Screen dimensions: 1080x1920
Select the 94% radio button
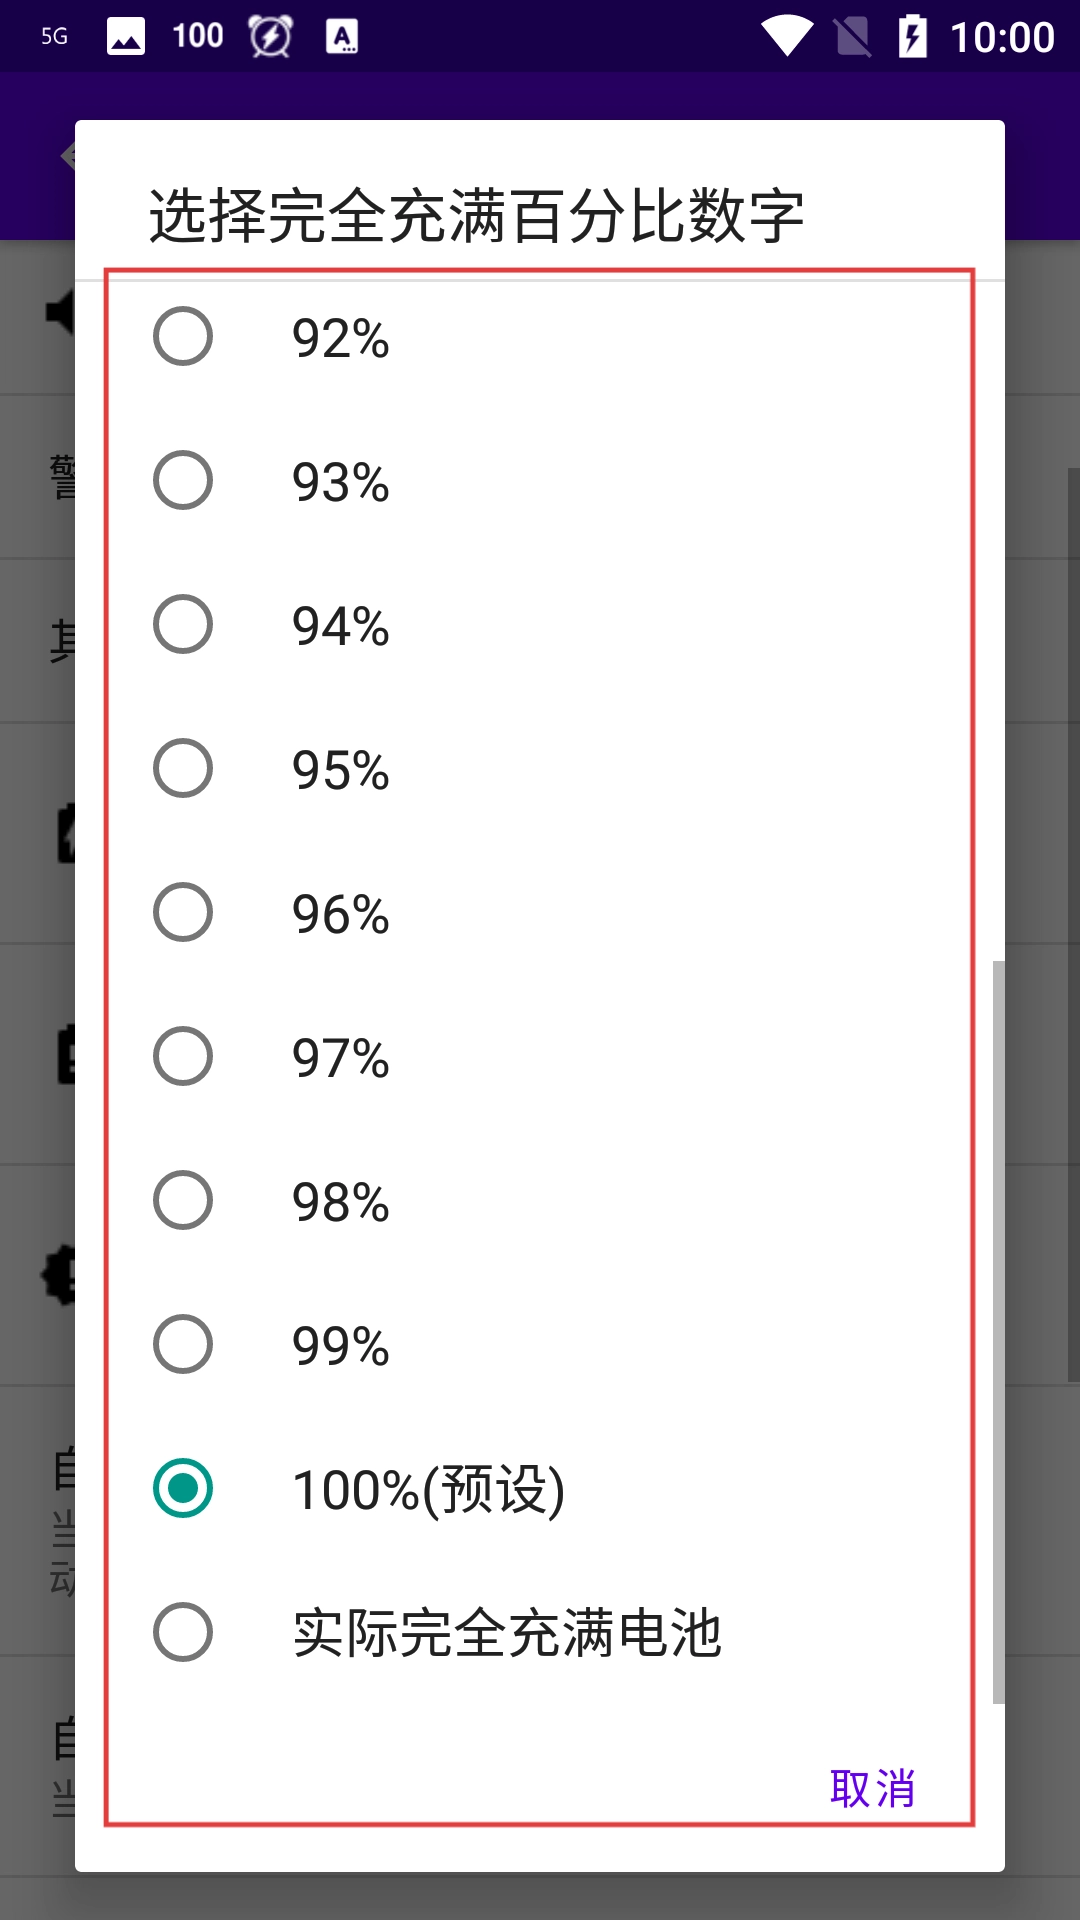tap(183, 625)
